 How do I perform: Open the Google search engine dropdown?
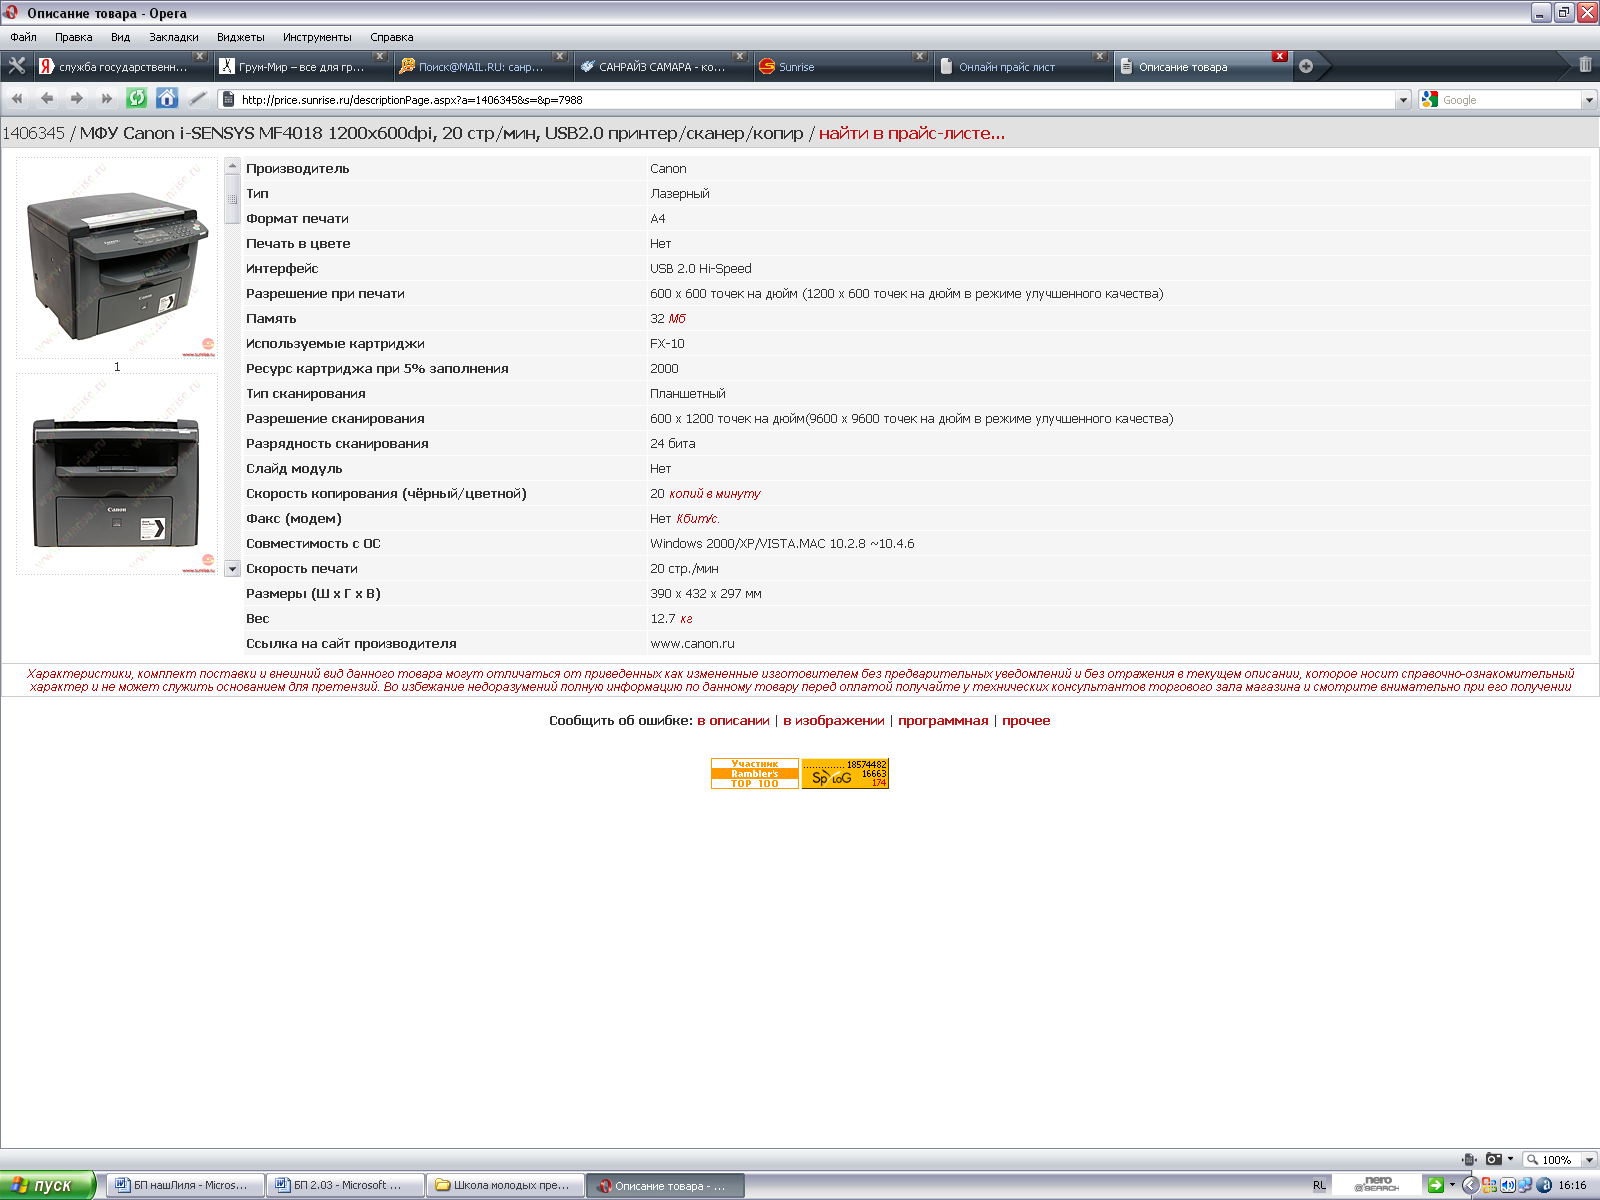[x=1589, y=99]
